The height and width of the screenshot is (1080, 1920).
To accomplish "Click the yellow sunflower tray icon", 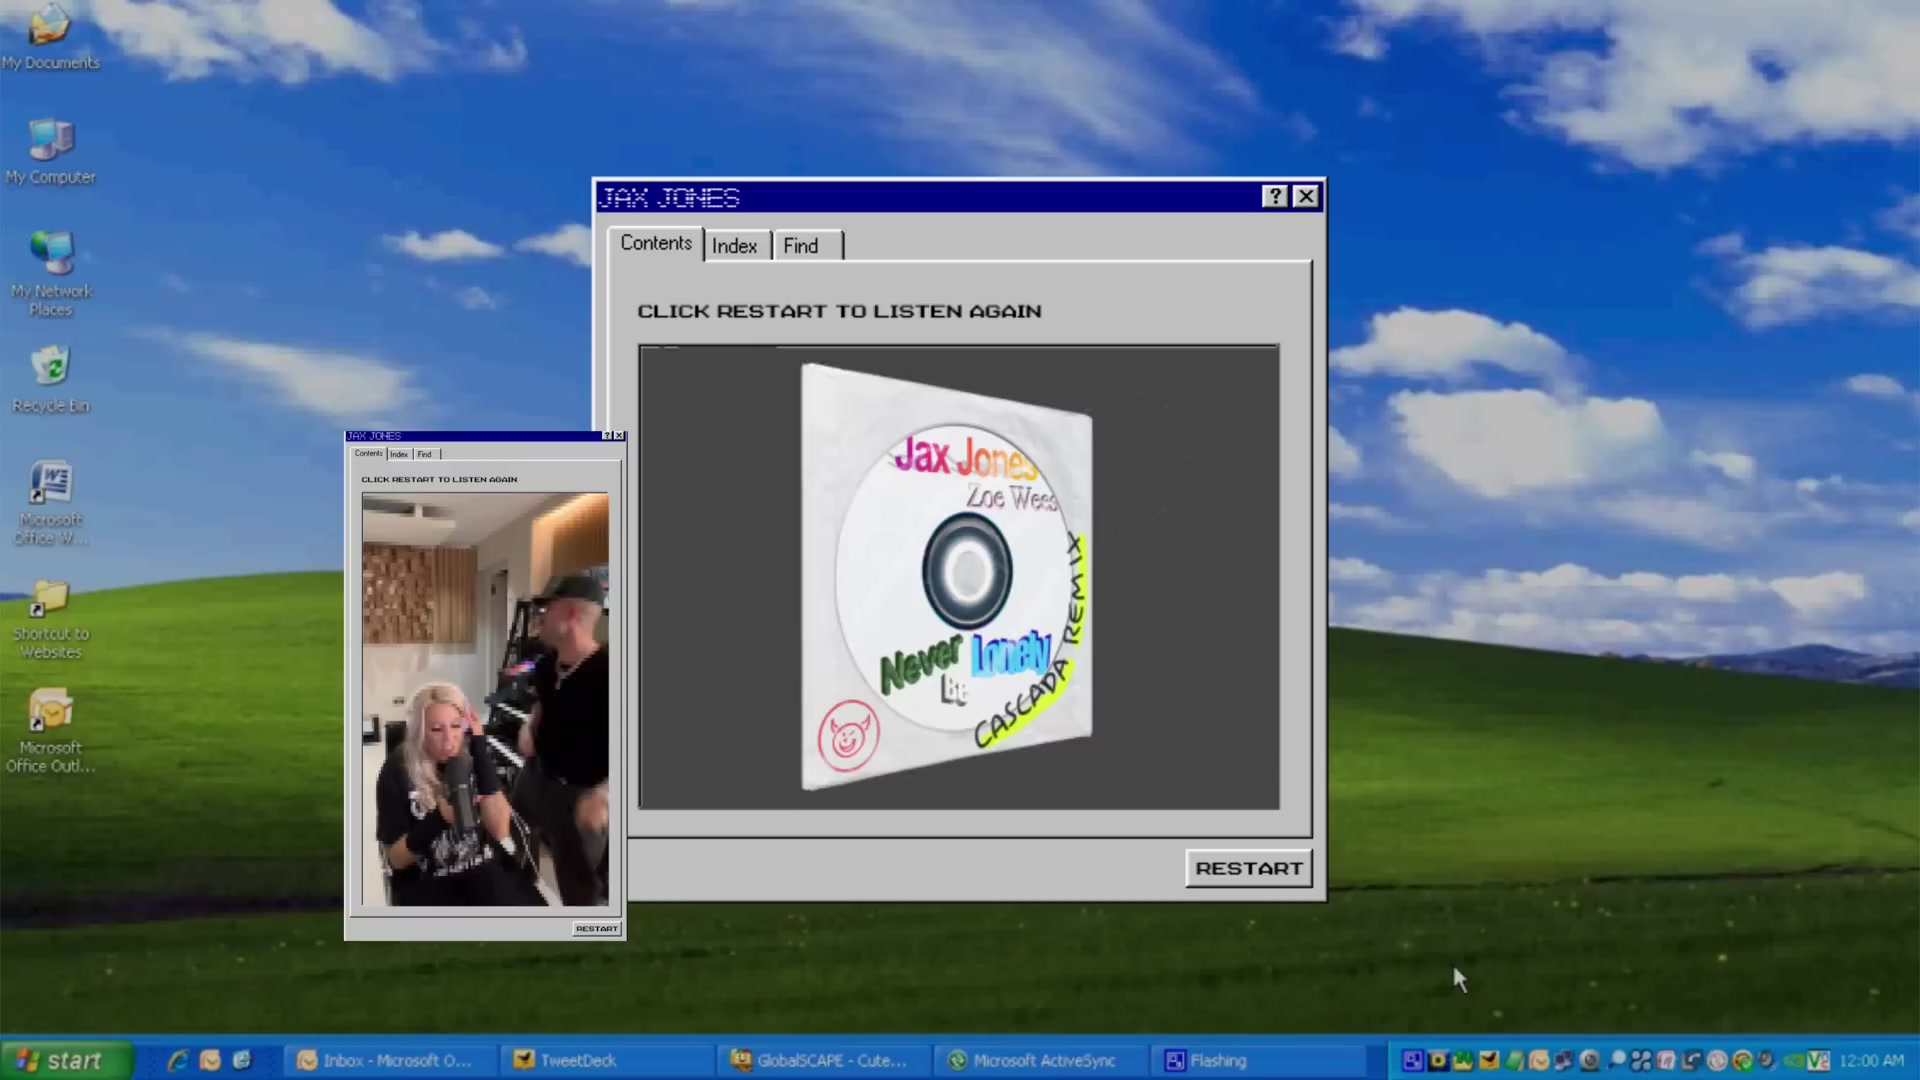I will pyautogui.click(x=1438, y=1060).
